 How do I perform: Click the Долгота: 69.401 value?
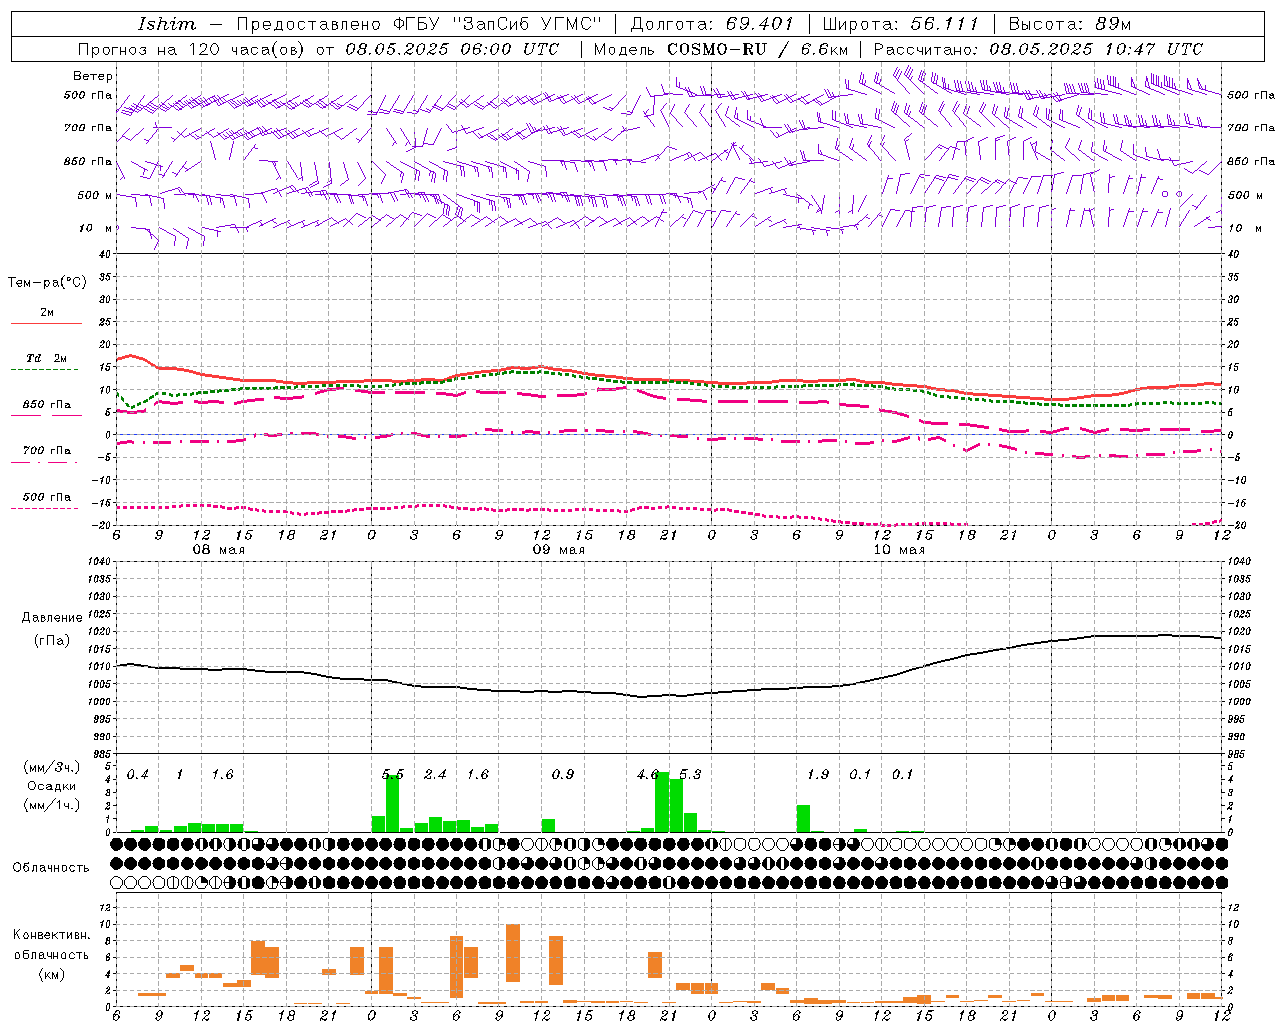pyautogui.click(x=712, y=24)
